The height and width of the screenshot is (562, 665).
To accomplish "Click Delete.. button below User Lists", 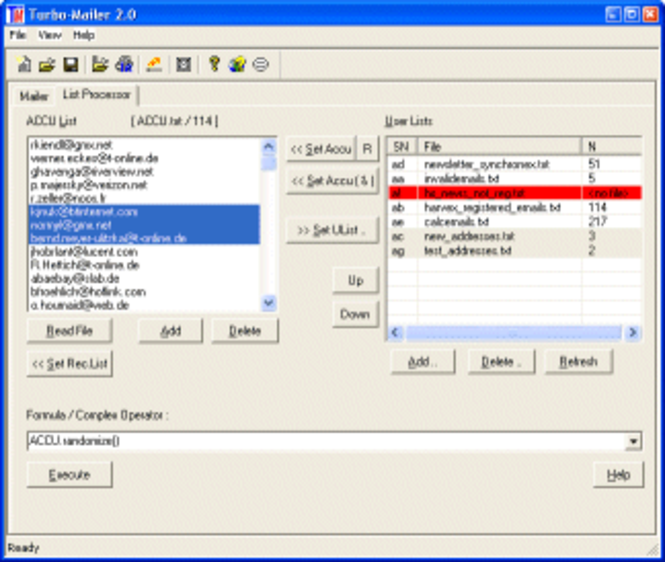I will click(501, 362).
